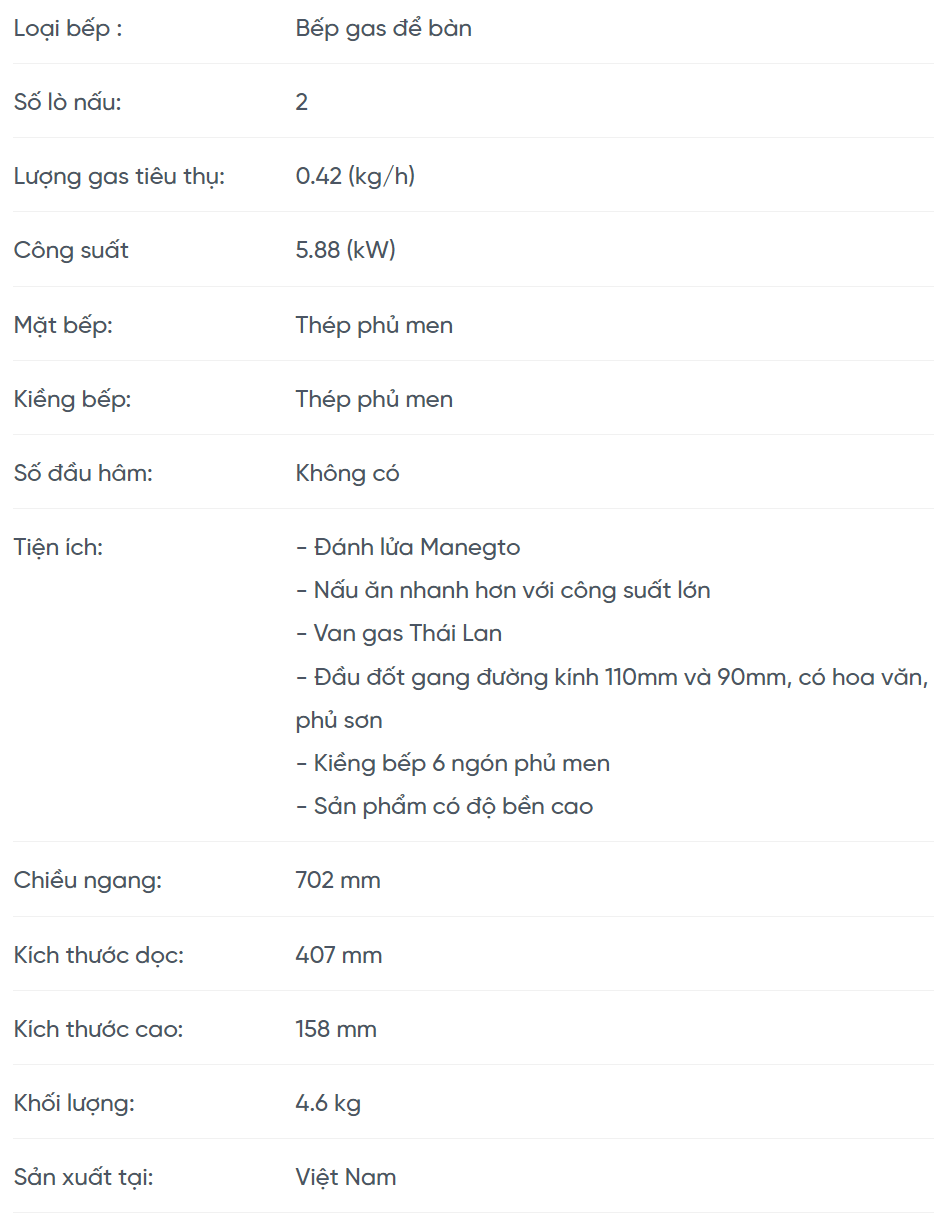Click the "Kiềng bếp 6 ngón phủ men" line
This screenshot has height=1216, width=934.
453,763
